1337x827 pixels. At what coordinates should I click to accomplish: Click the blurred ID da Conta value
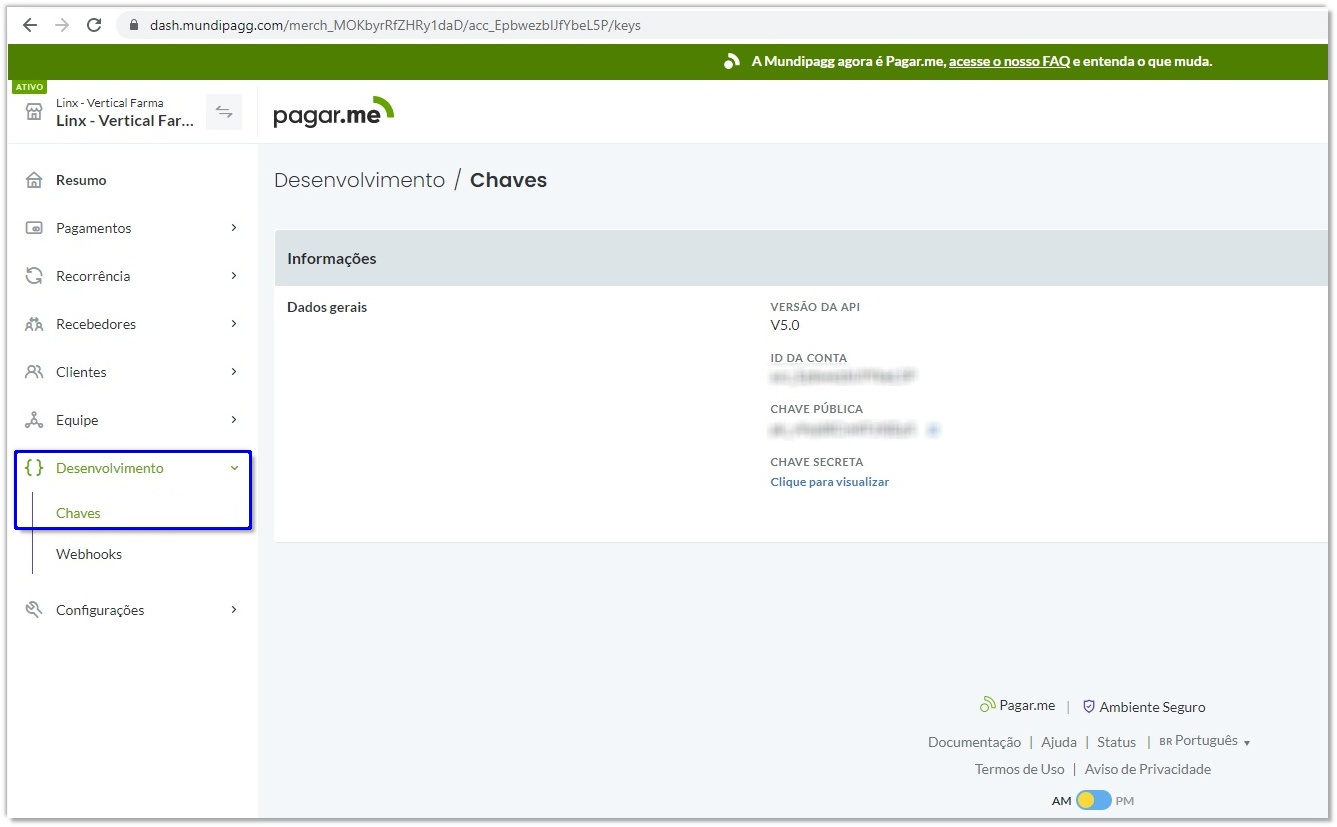point(843,377)
